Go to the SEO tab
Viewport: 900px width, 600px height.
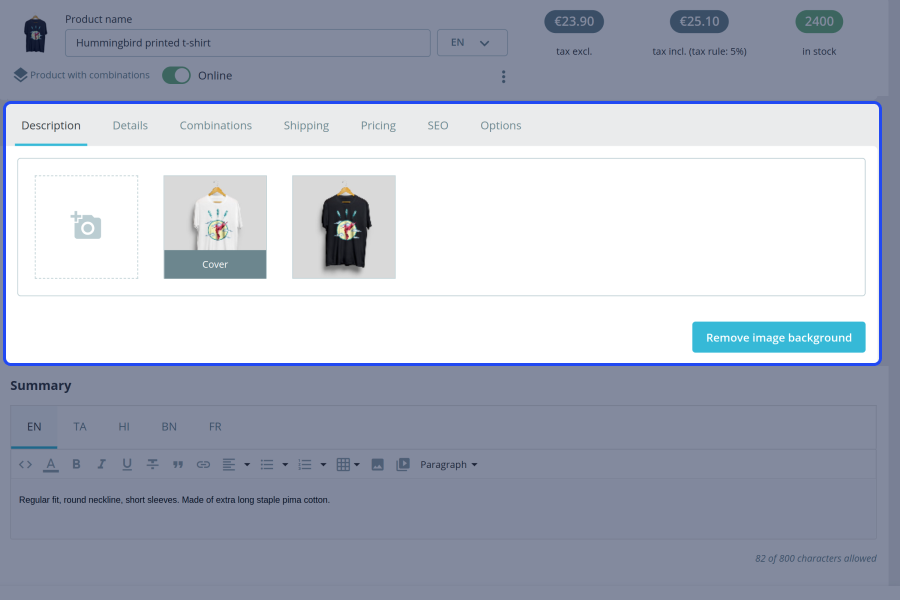pos(438,125)
